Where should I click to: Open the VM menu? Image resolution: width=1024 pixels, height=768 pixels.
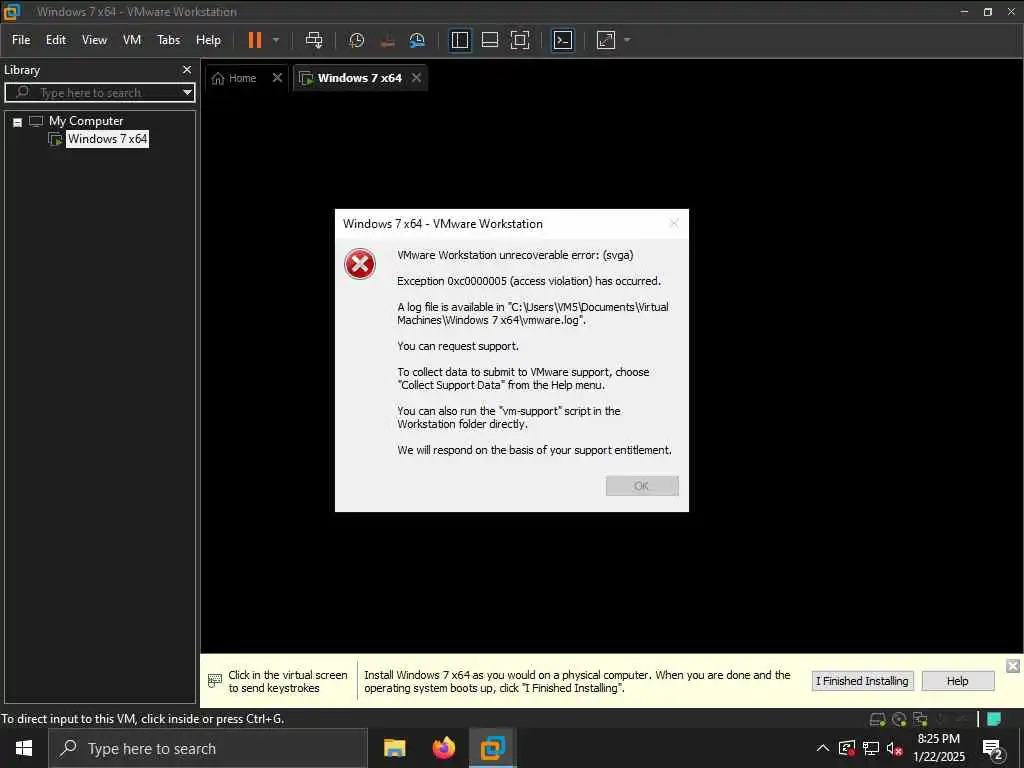(x=132, y=40)
